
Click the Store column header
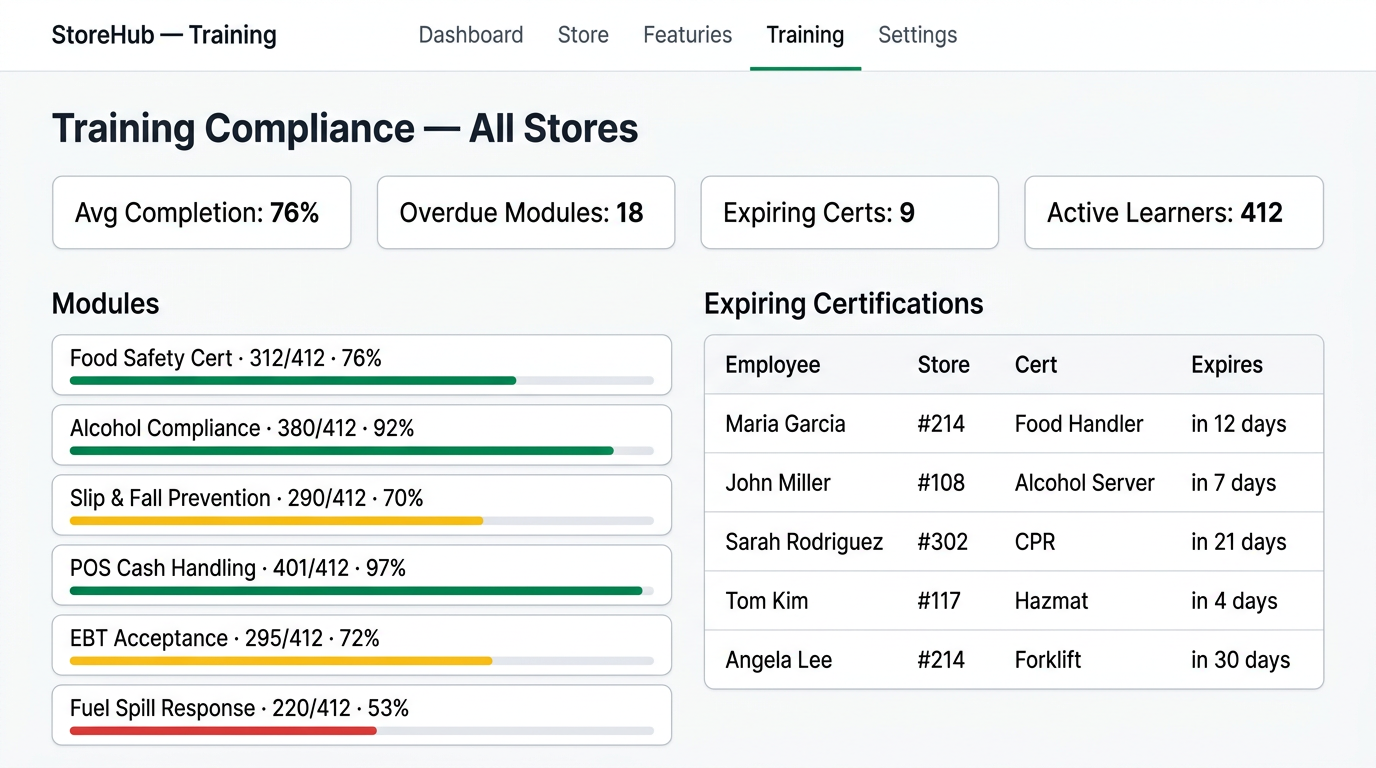pos(944,365)
